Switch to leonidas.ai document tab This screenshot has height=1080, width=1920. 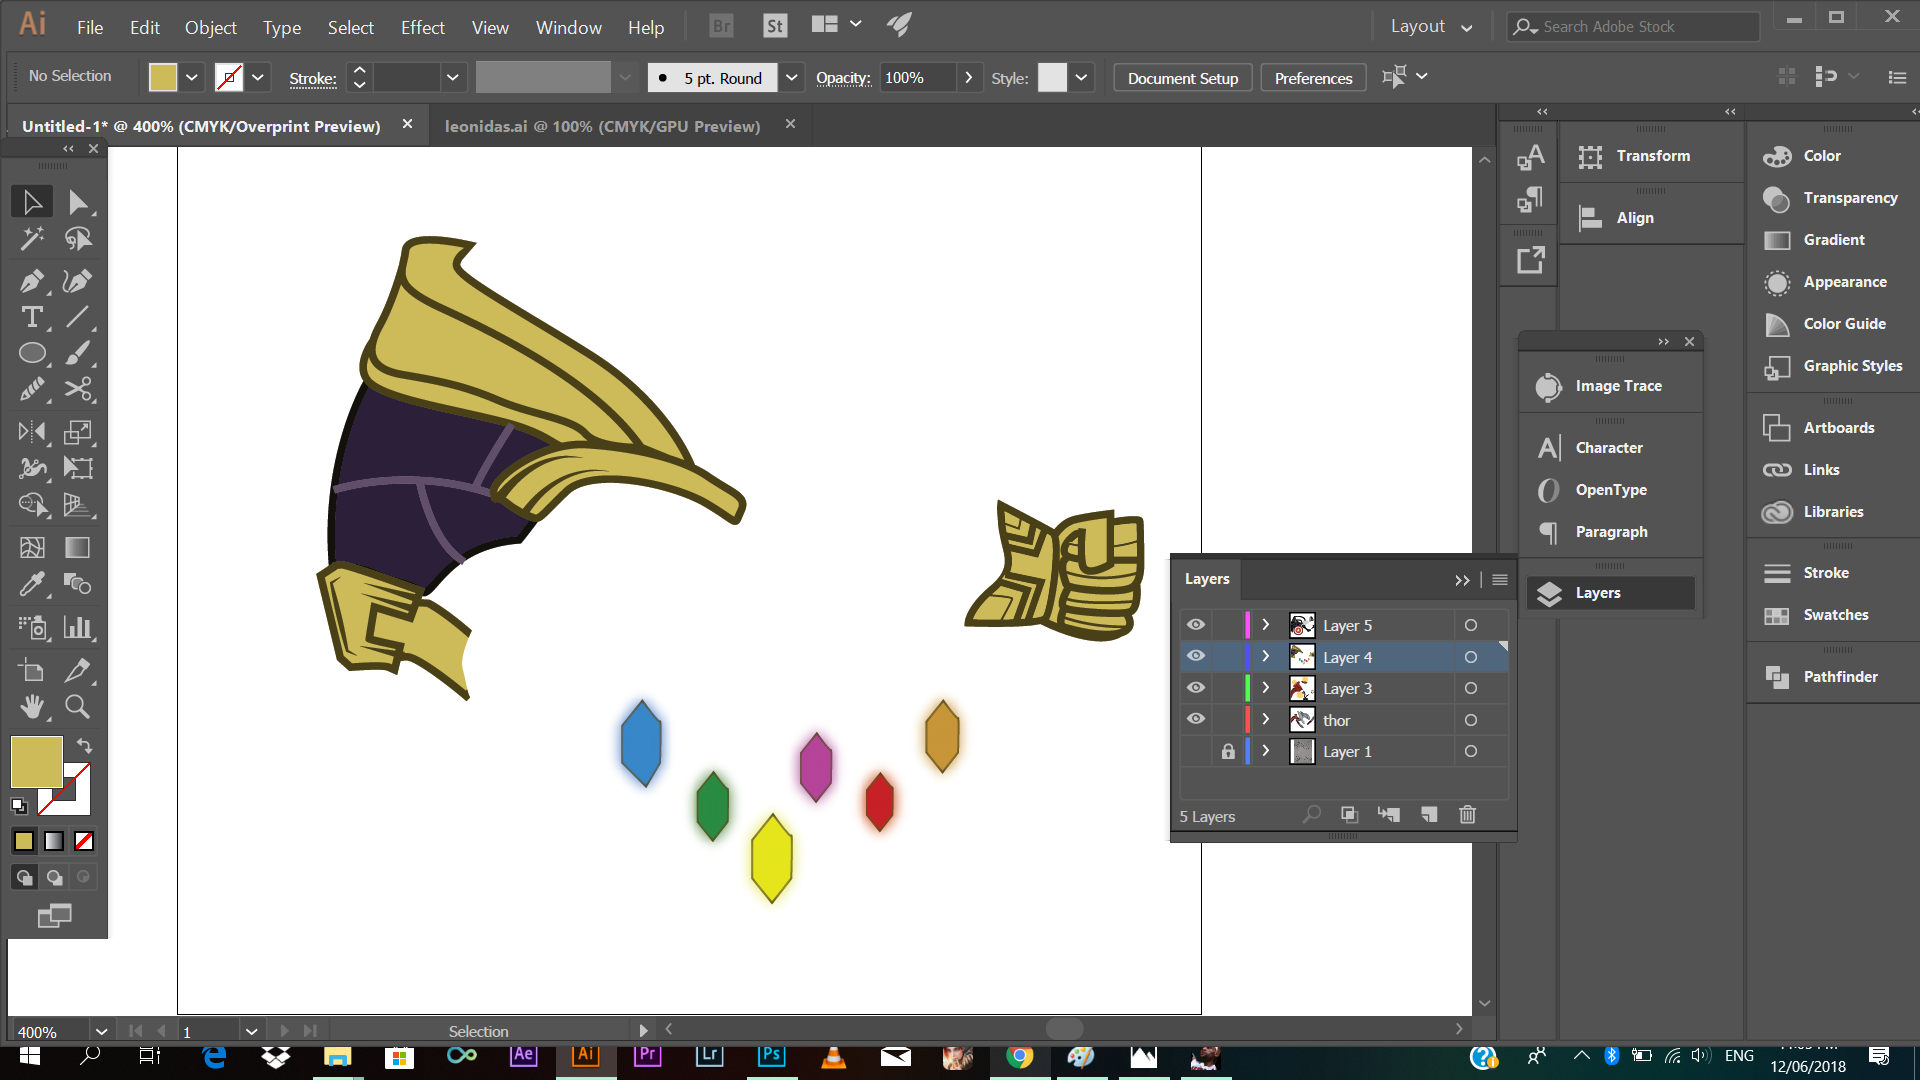click(602, 126)
